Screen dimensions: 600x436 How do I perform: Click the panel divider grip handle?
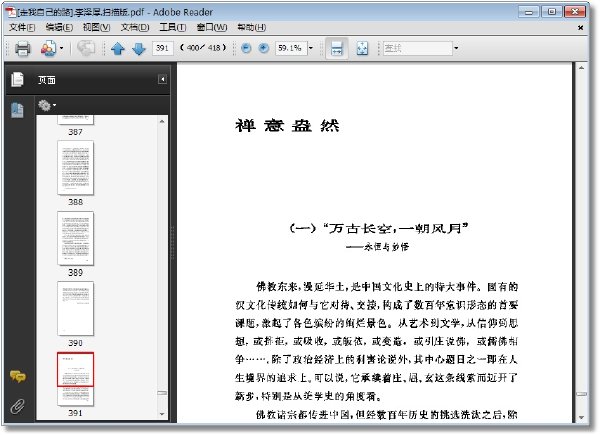[x=173, y=243]
